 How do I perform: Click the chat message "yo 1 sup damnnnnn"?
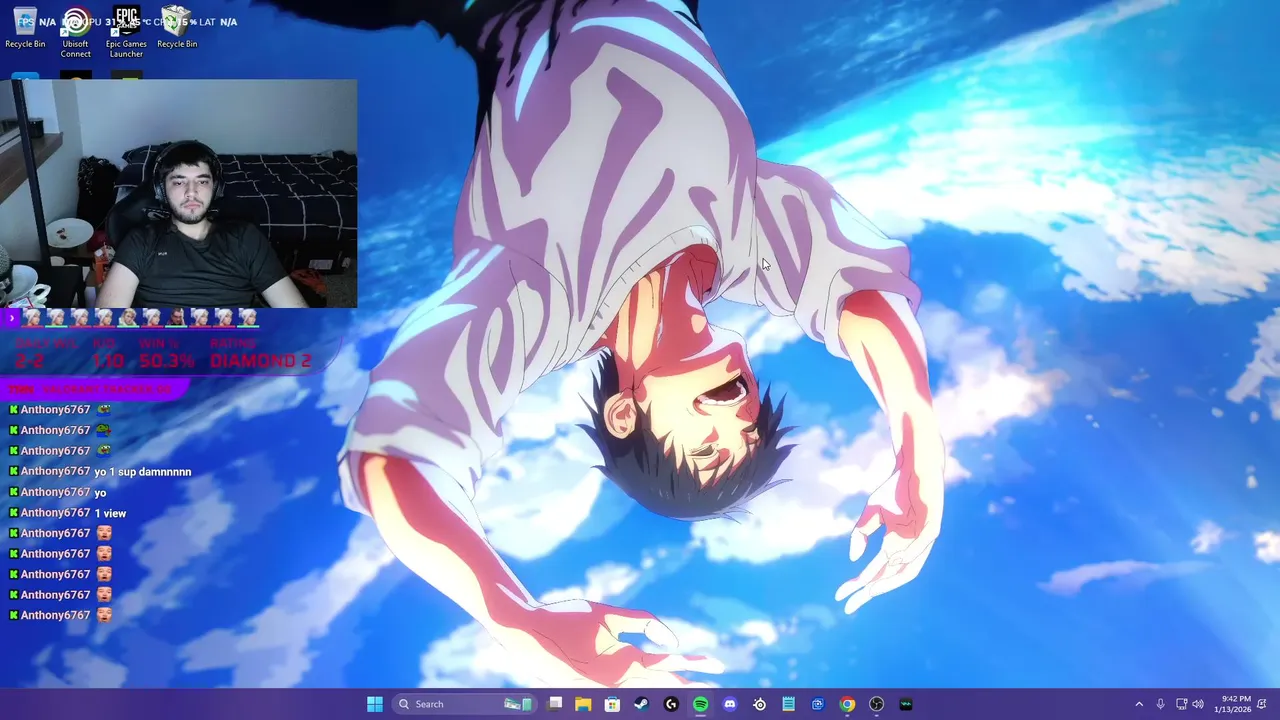[x=142, y=472]
